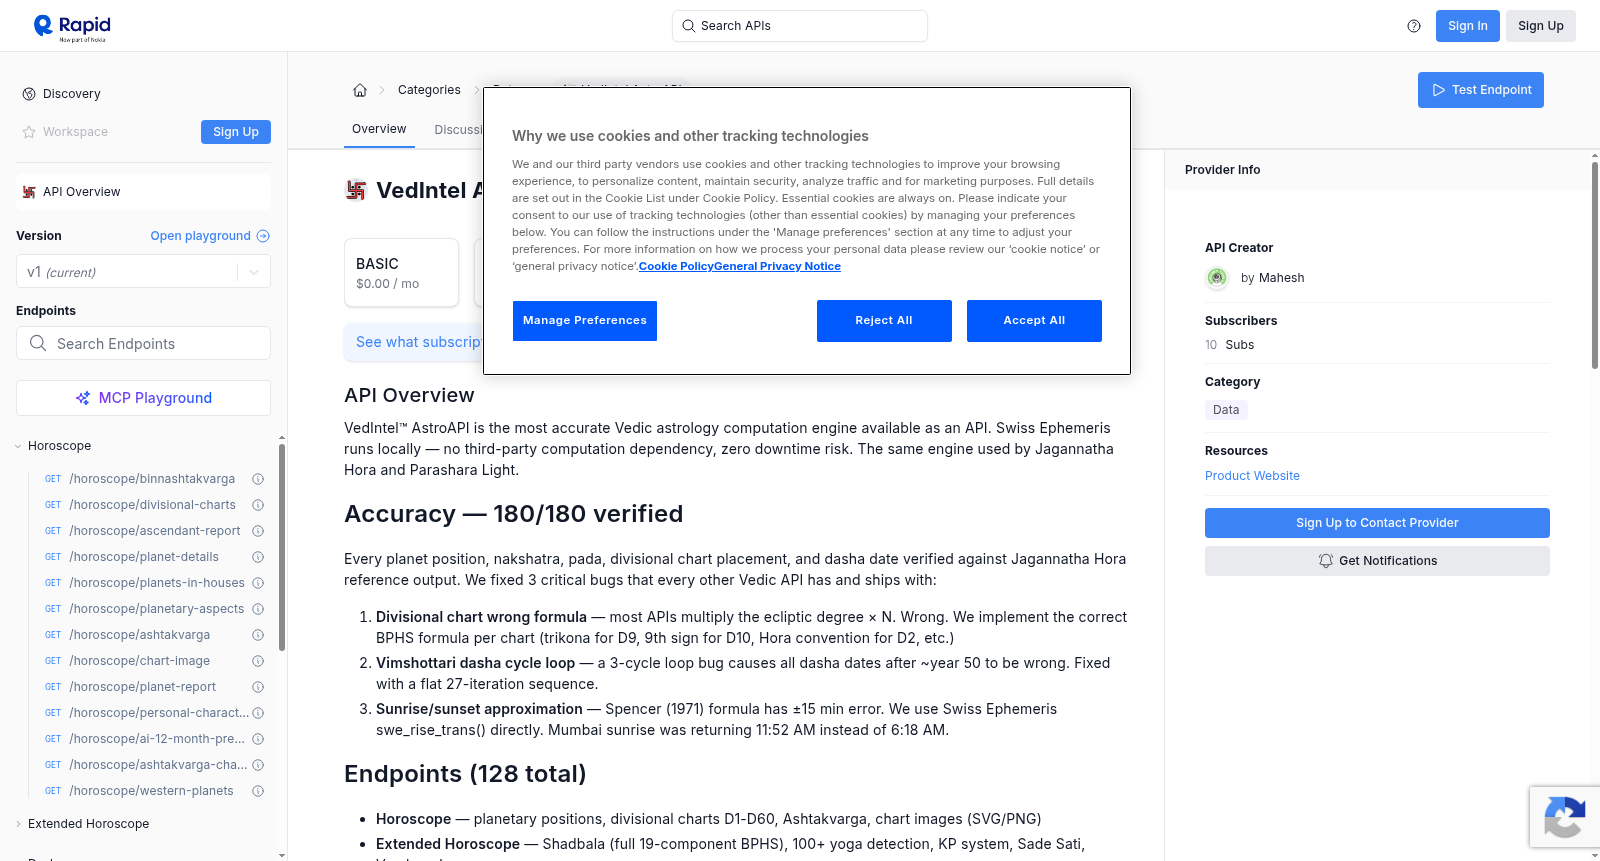Click the endpoint list scrollbar
The width and height of the screenshot is (1600, 861).
(x=282, y=548)
